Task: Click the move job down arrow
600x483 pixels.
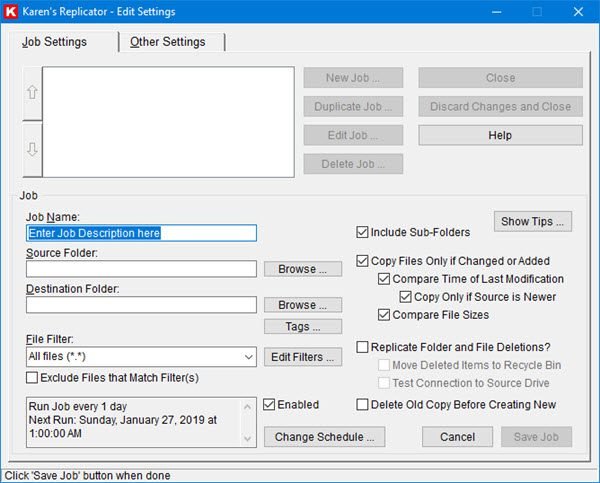Action: (x=33, y=150)
